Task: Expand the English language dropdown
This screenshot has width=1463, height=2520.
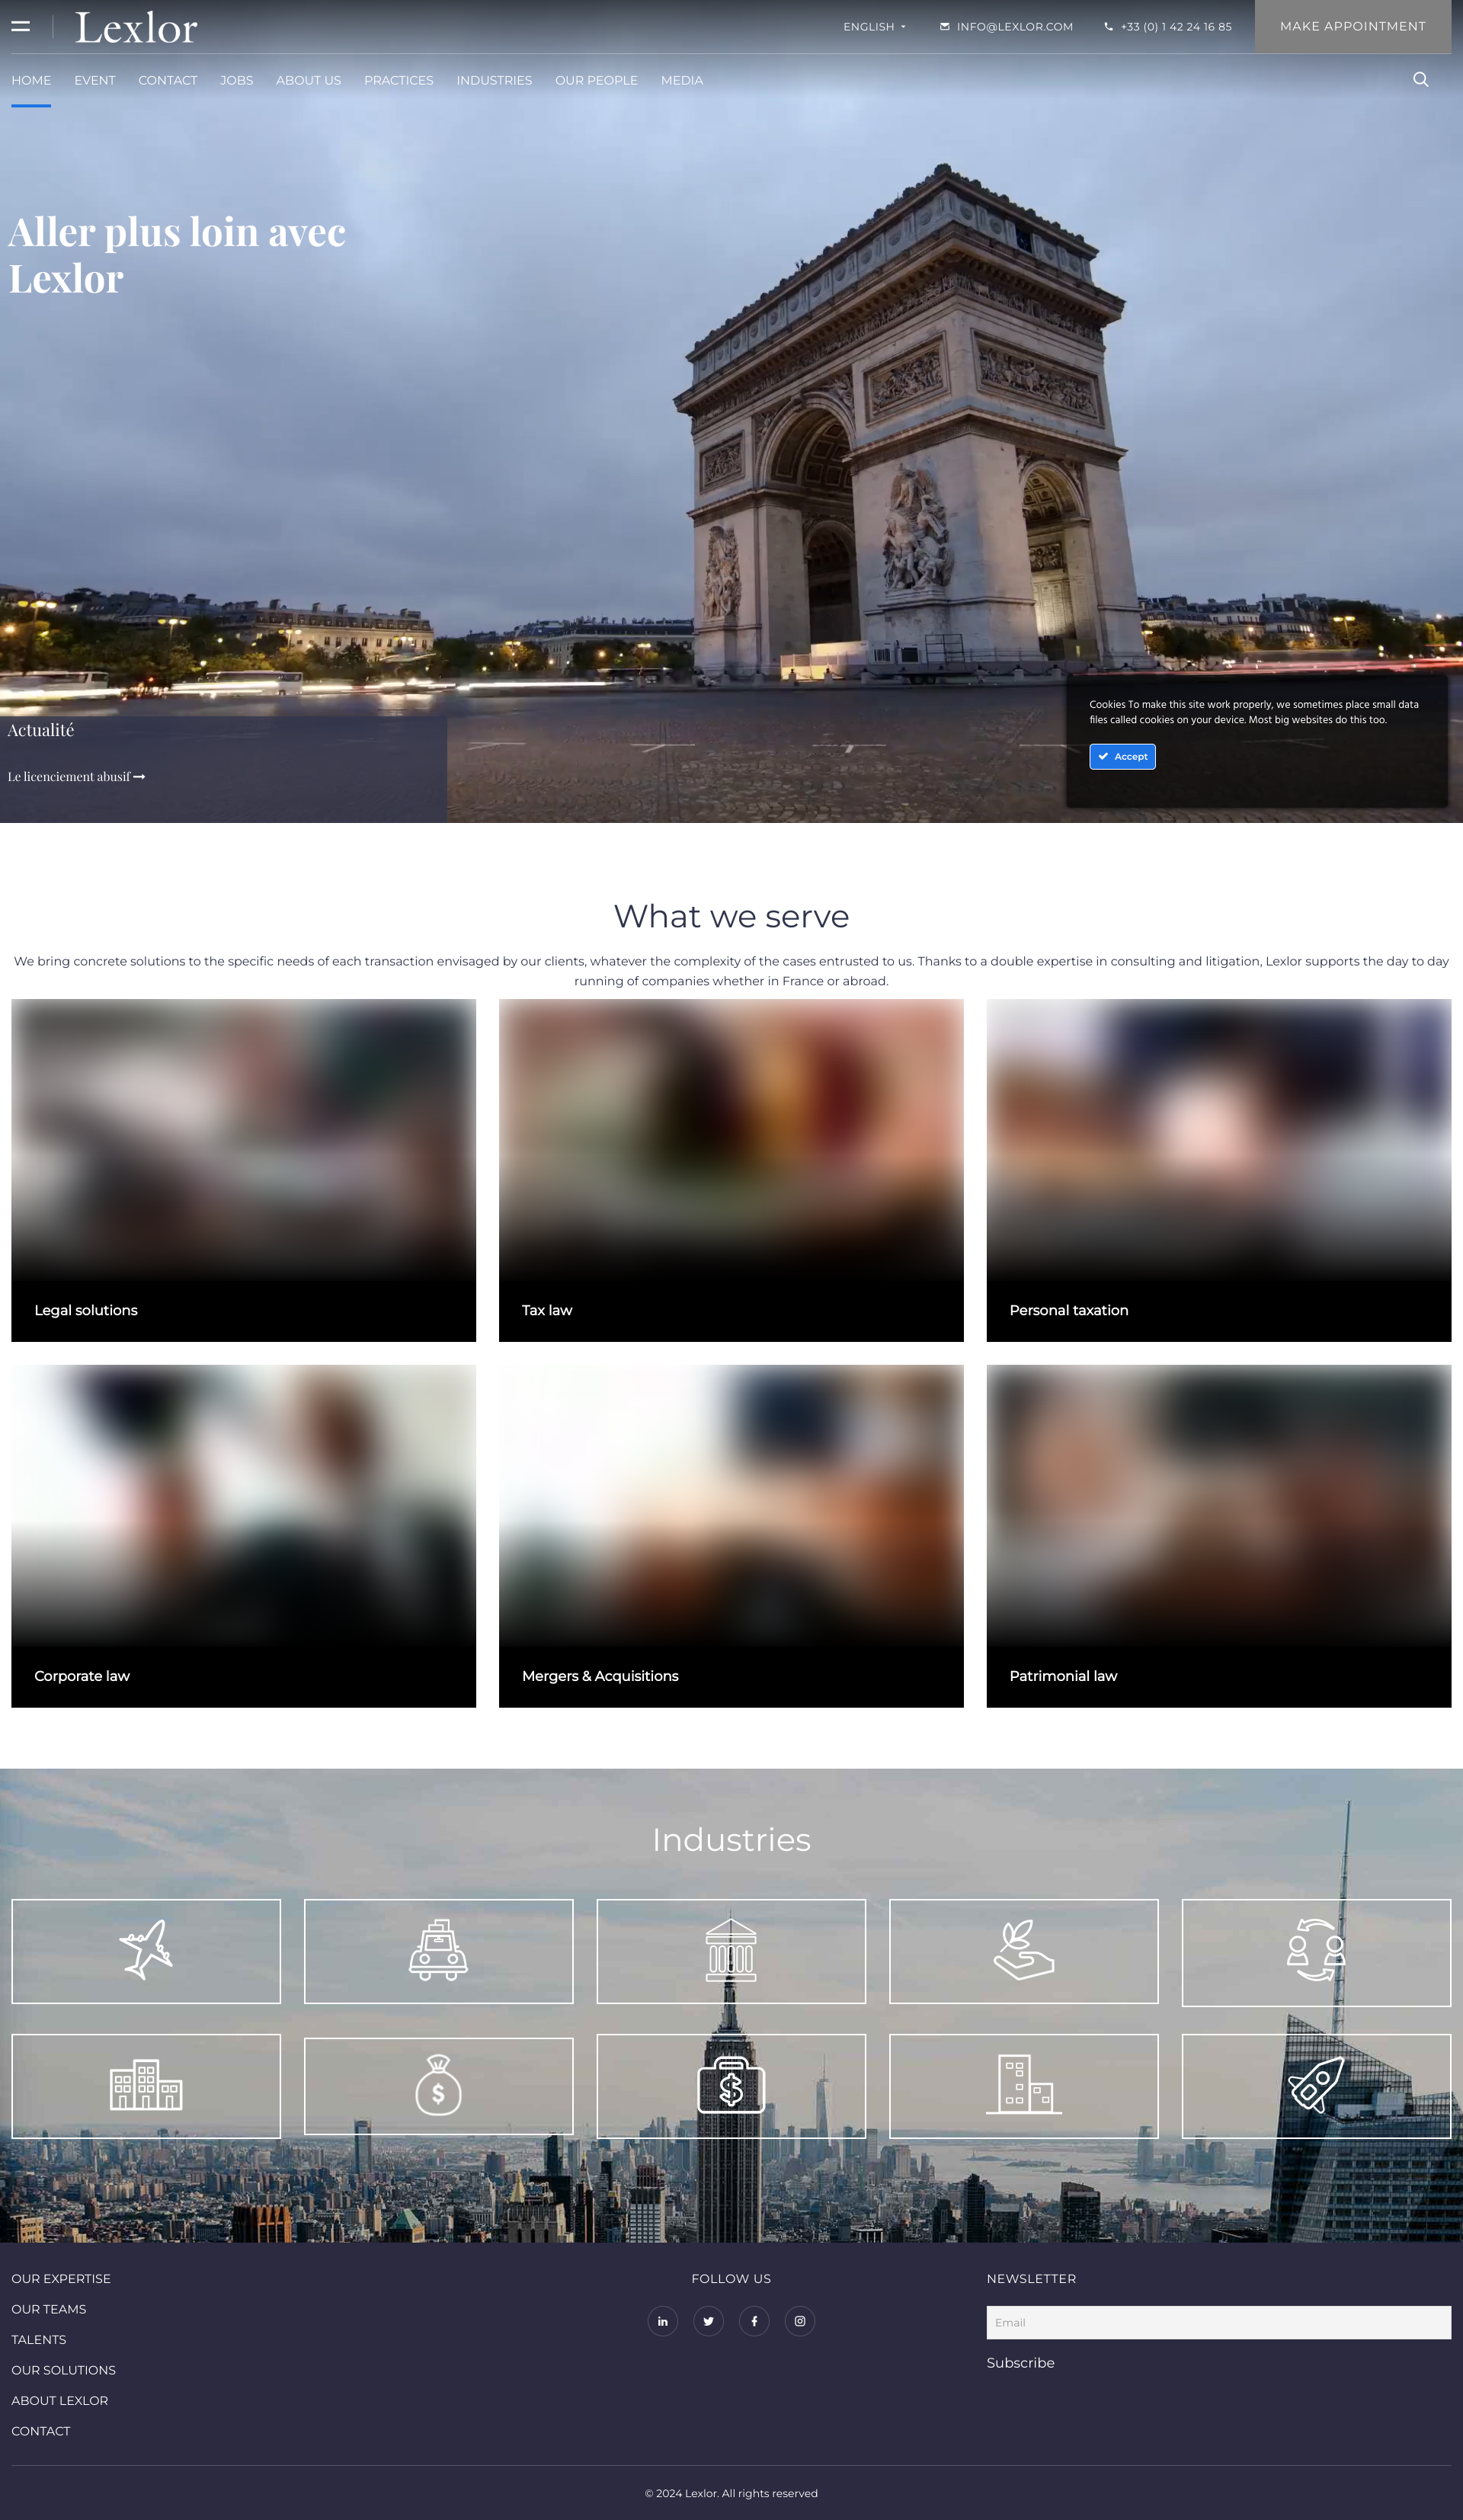Action: [x=874, y=27]
